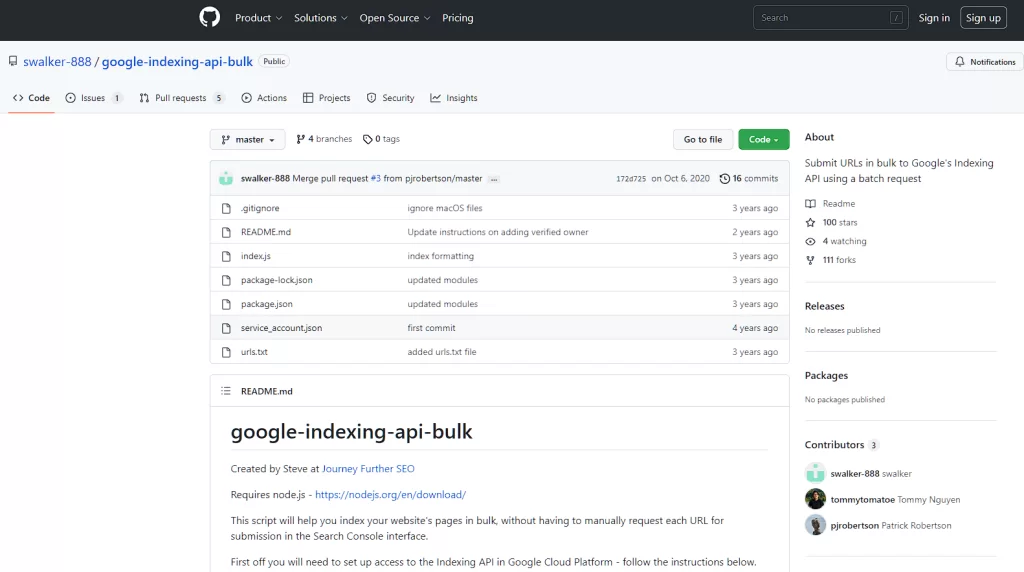Open the 4 branches link

coord(324,139)
